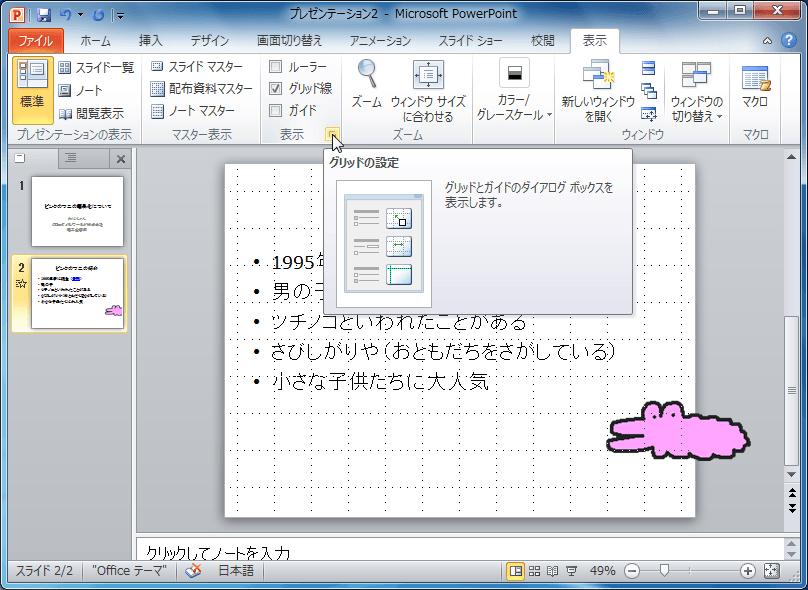
Task: Click bullet text さびしがりや line
Action: pyautogui.click(x=443, y=351)
